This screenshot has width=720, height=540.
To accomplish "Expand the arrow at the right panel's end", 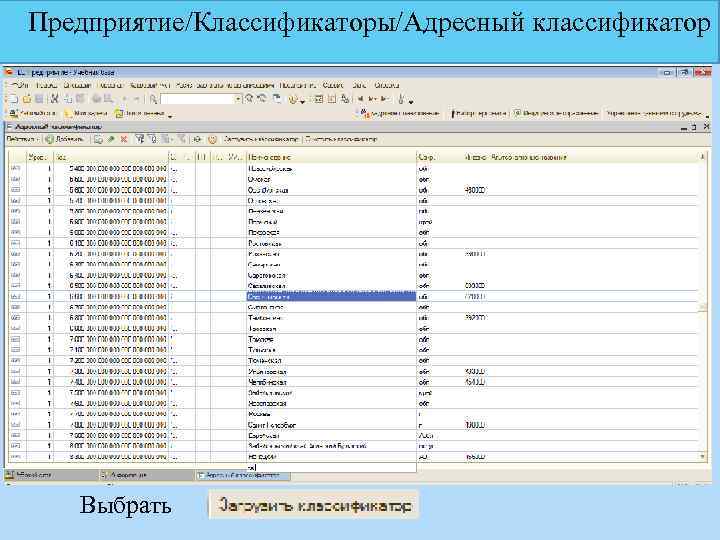I will (708, 115).
